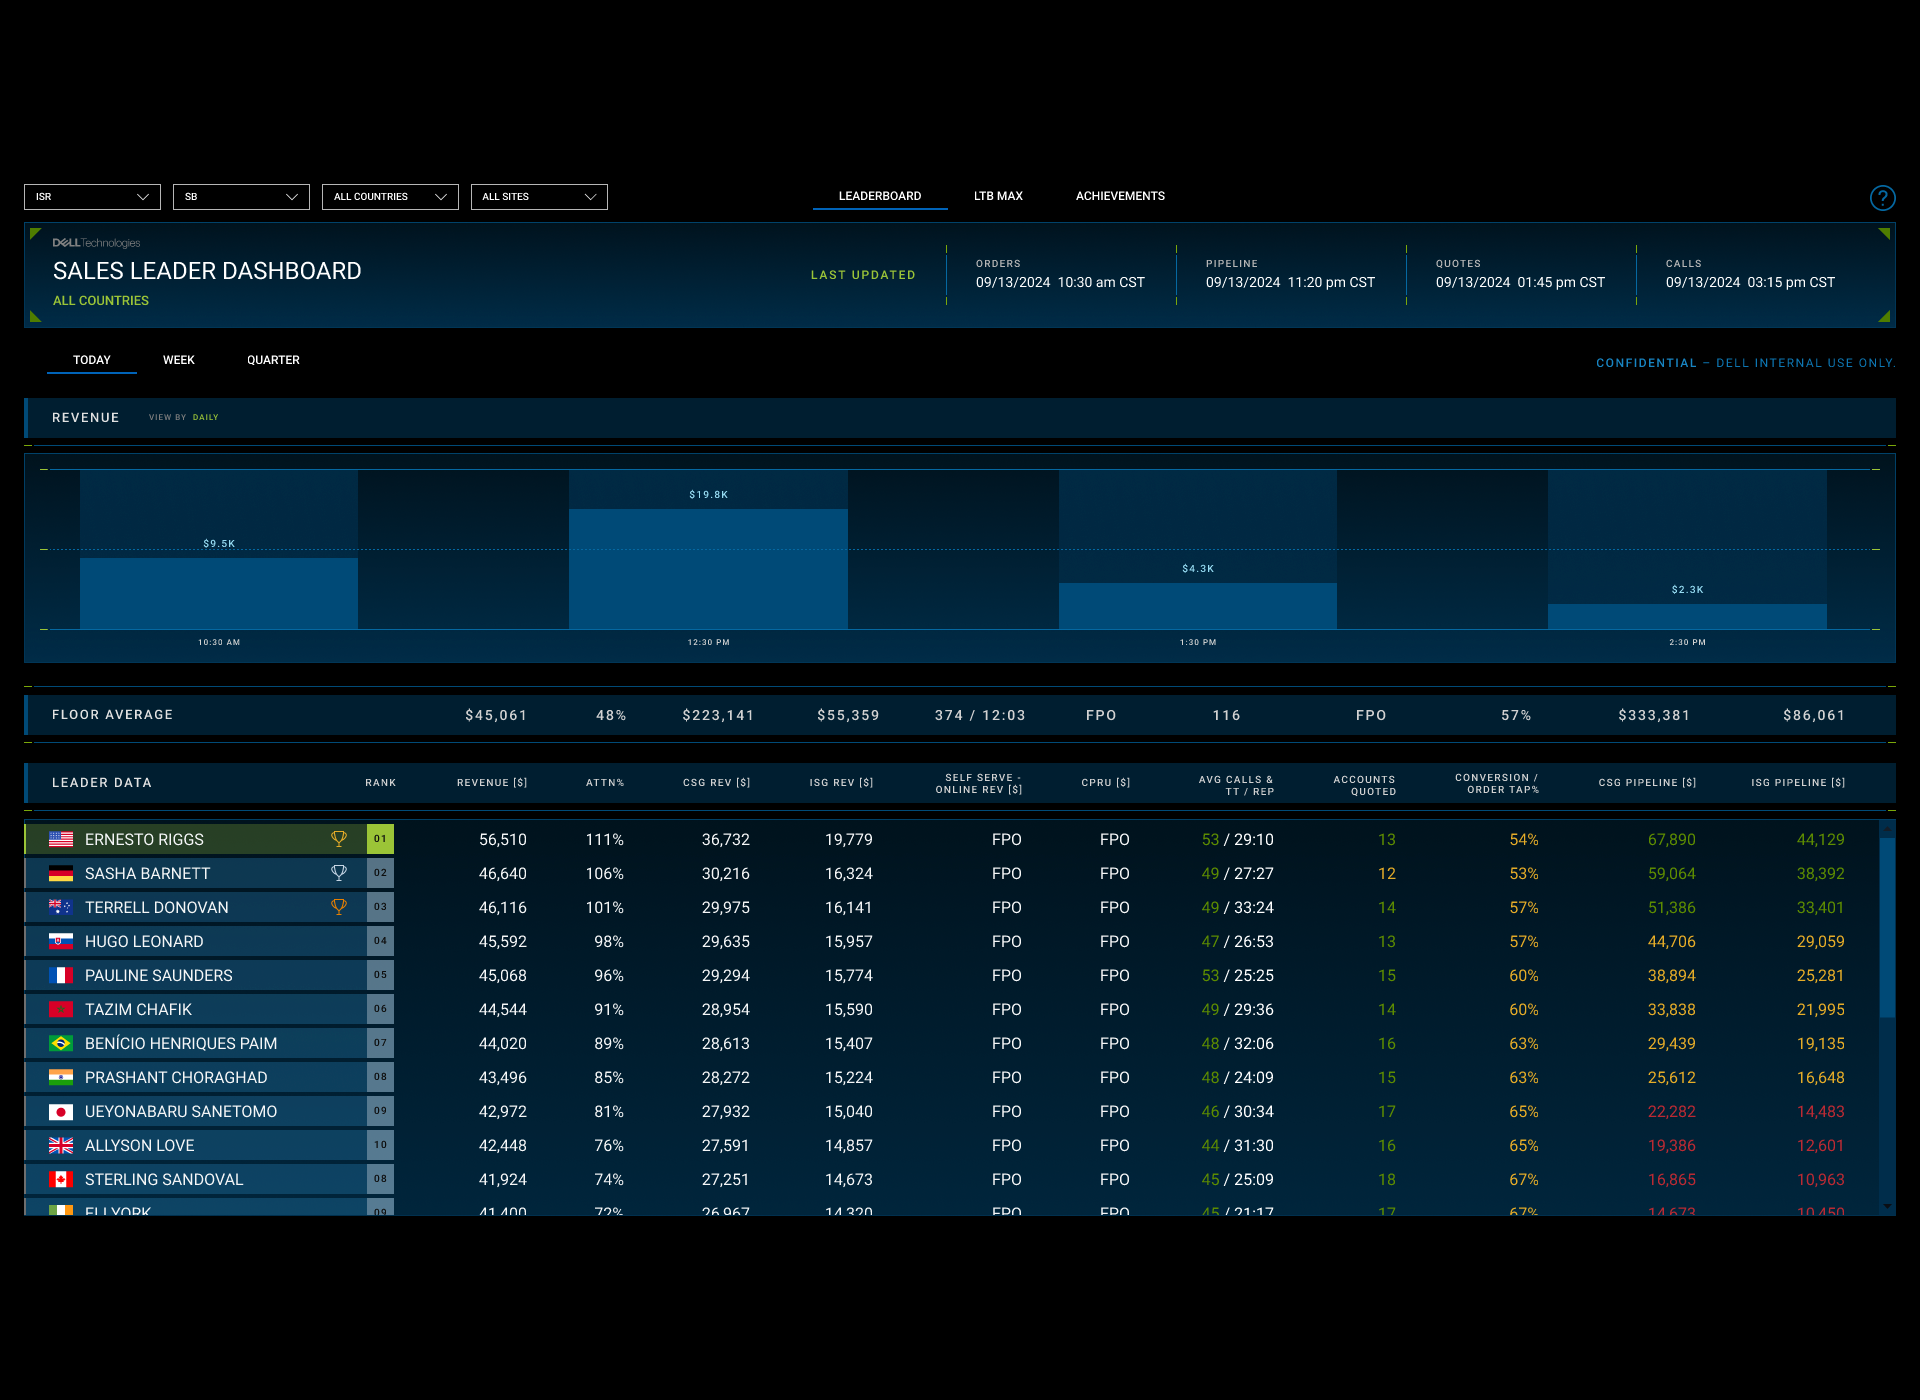1920x1400 pixels.
Task: Click the 10:30 AM revenue bar
Action: coord(219,593)
